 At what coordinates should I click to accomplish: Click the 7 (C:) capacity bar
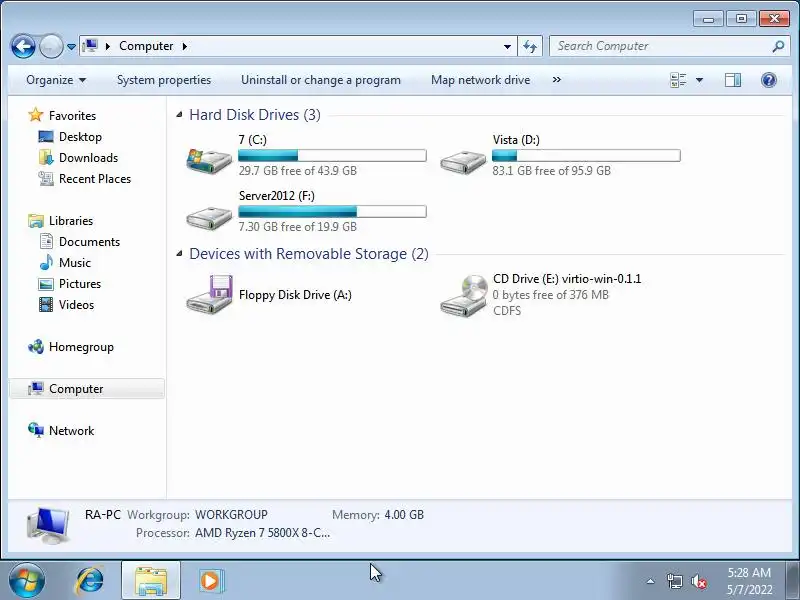(332, 156)
